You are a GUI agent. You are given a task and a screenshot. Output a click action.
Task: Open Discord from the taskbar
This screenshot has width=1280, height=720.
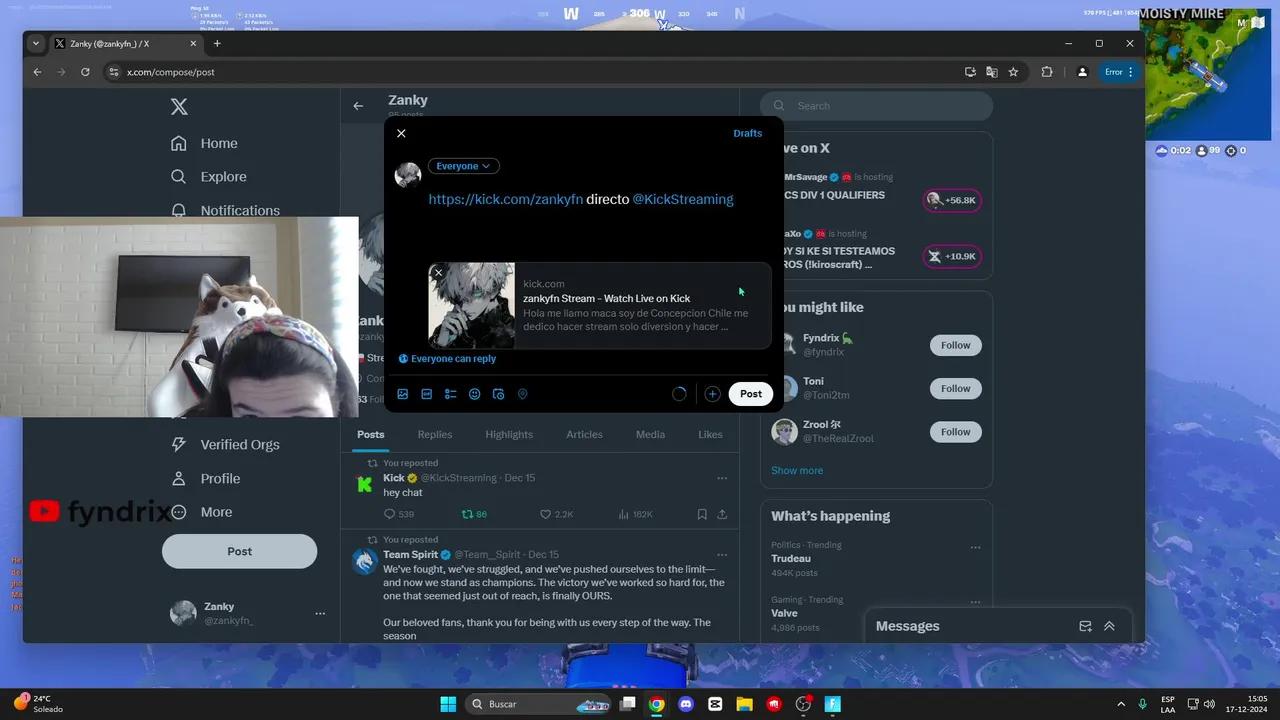(x=686, y=704)
